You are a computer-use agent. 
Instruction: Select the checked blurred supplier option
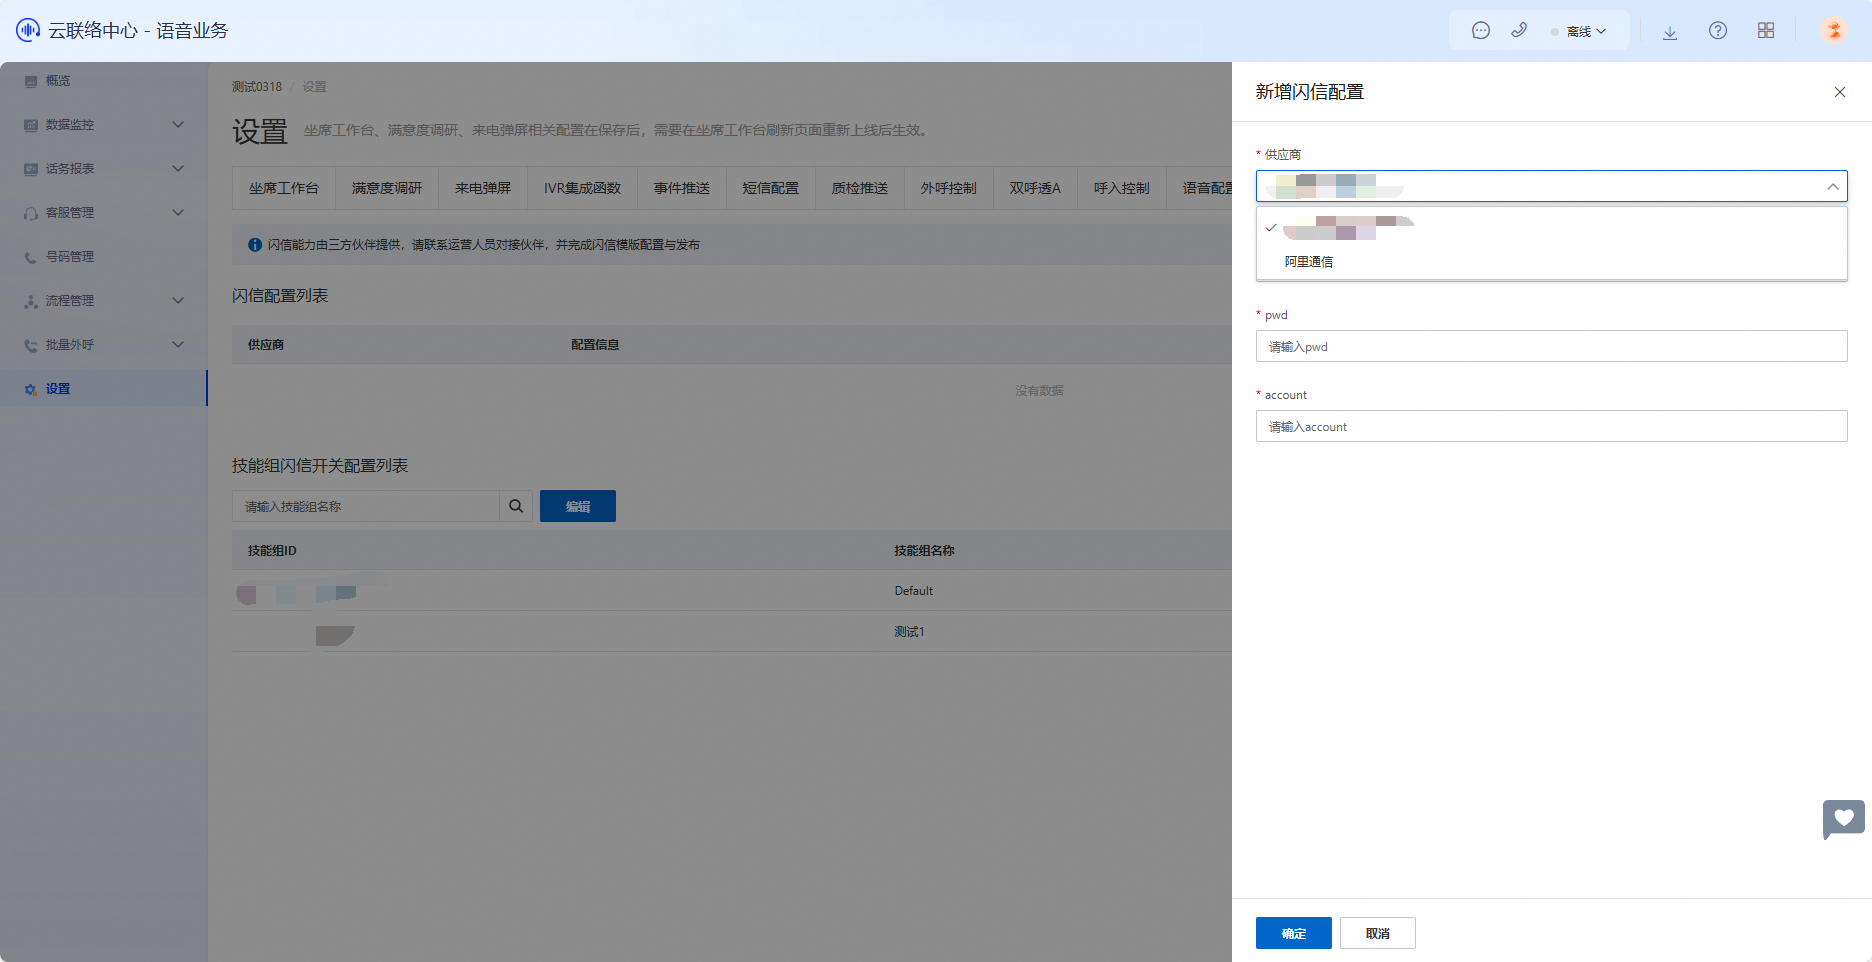tap(1551, 228)
